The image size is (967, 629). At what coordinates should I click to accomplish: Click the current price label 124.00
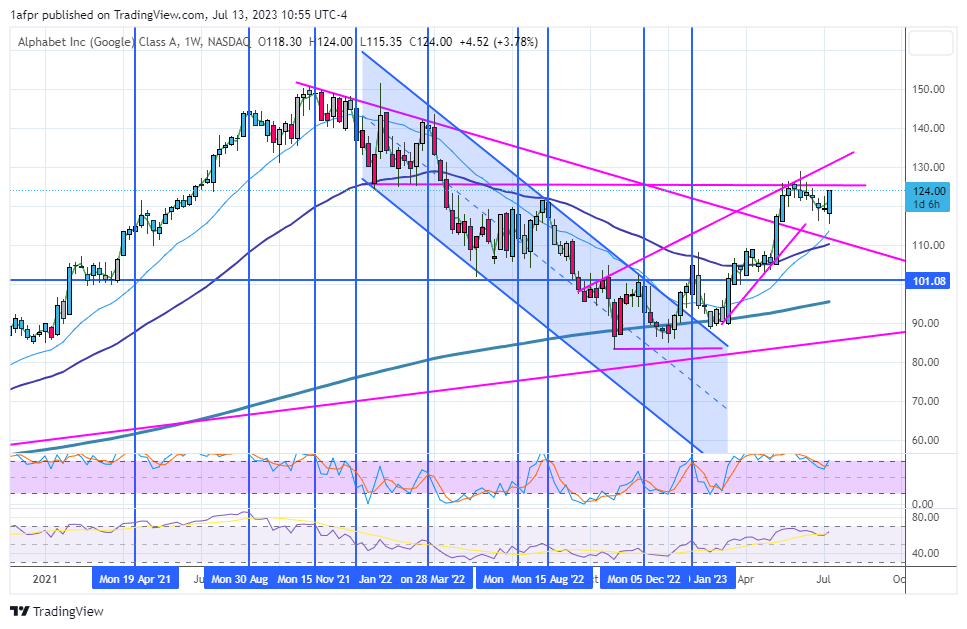[x=929, y=192]
